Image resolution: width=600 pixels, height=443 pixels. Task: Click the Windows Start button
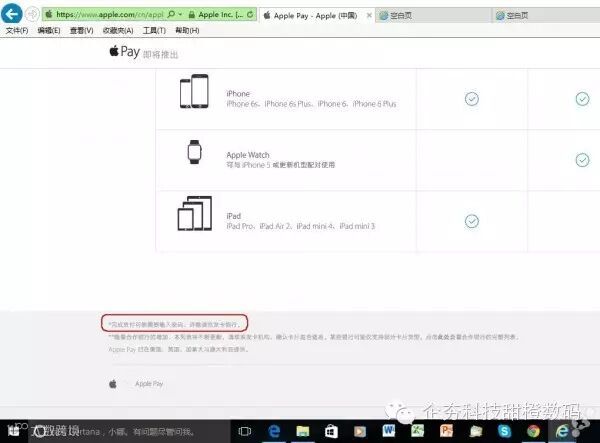click(13, 432)
